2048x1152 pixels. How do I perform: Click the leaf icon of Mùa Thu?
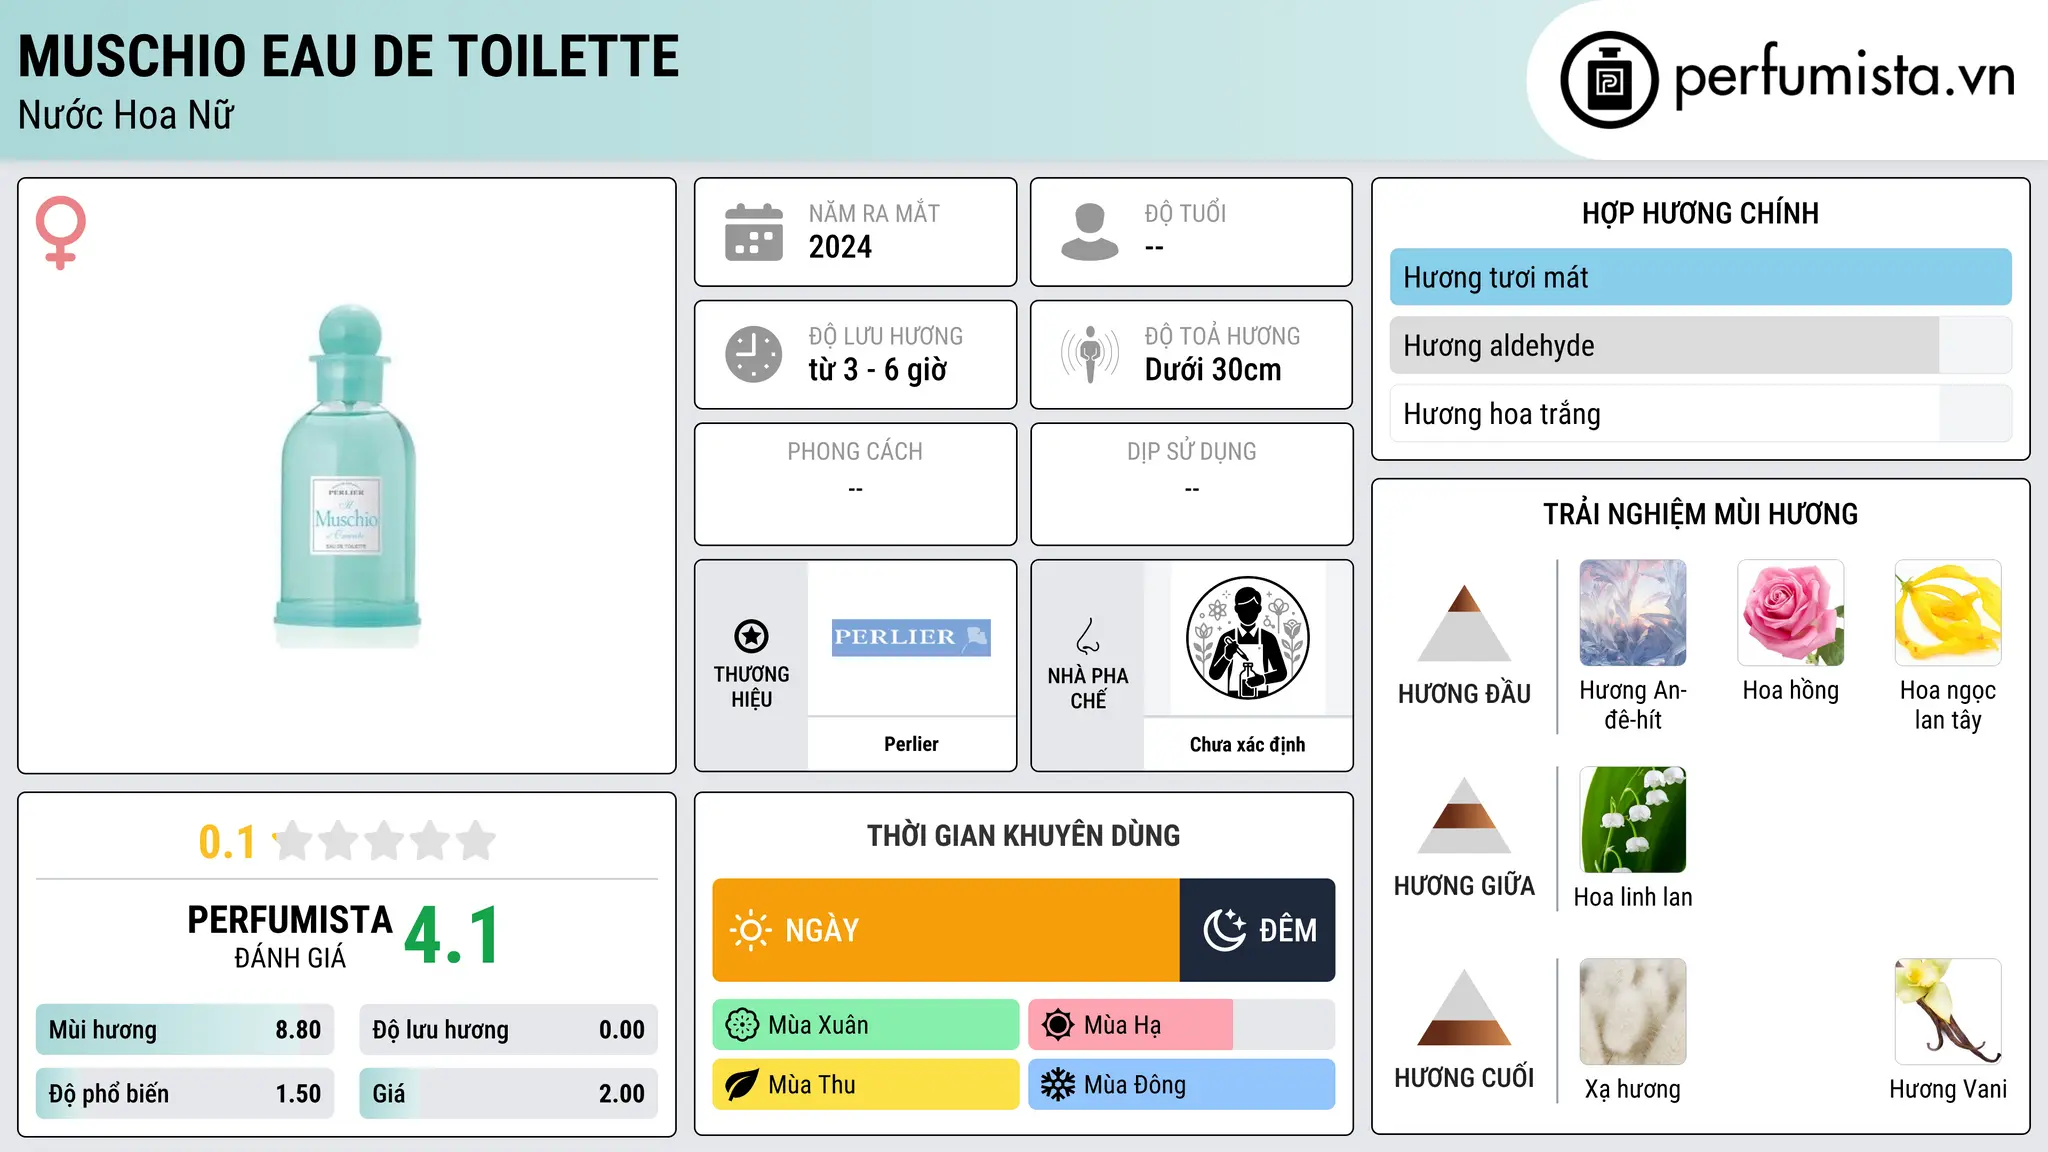[x=742, y=1085]
